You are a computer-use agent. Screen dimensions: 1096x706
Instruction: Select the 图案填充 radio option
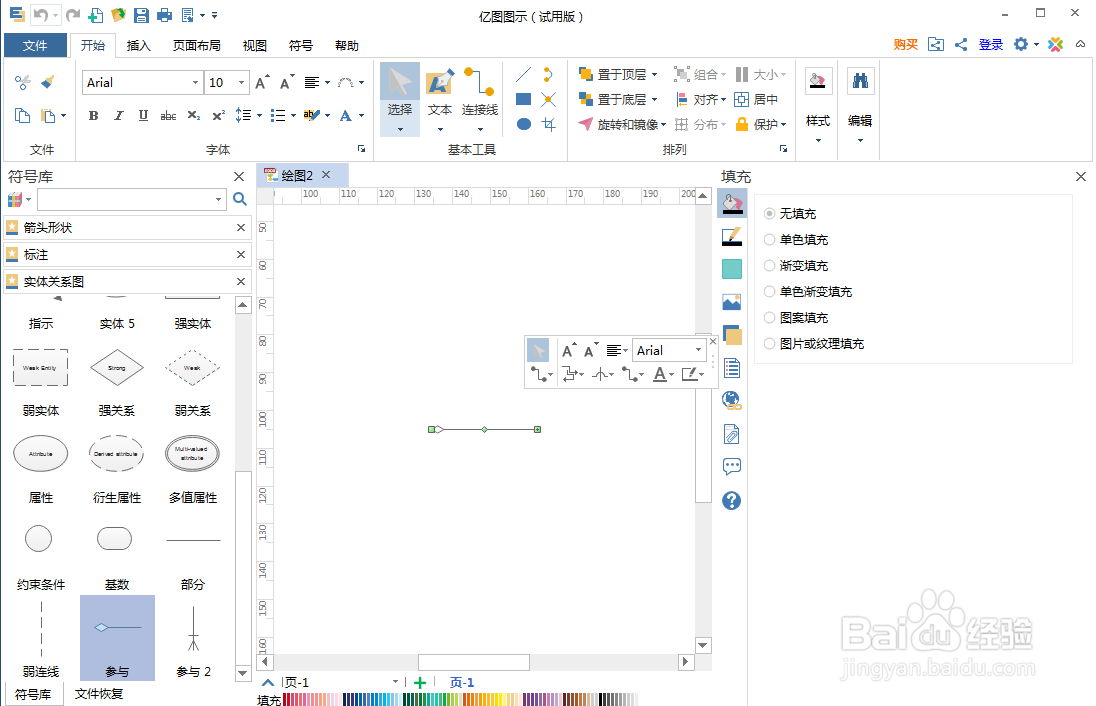770,318
